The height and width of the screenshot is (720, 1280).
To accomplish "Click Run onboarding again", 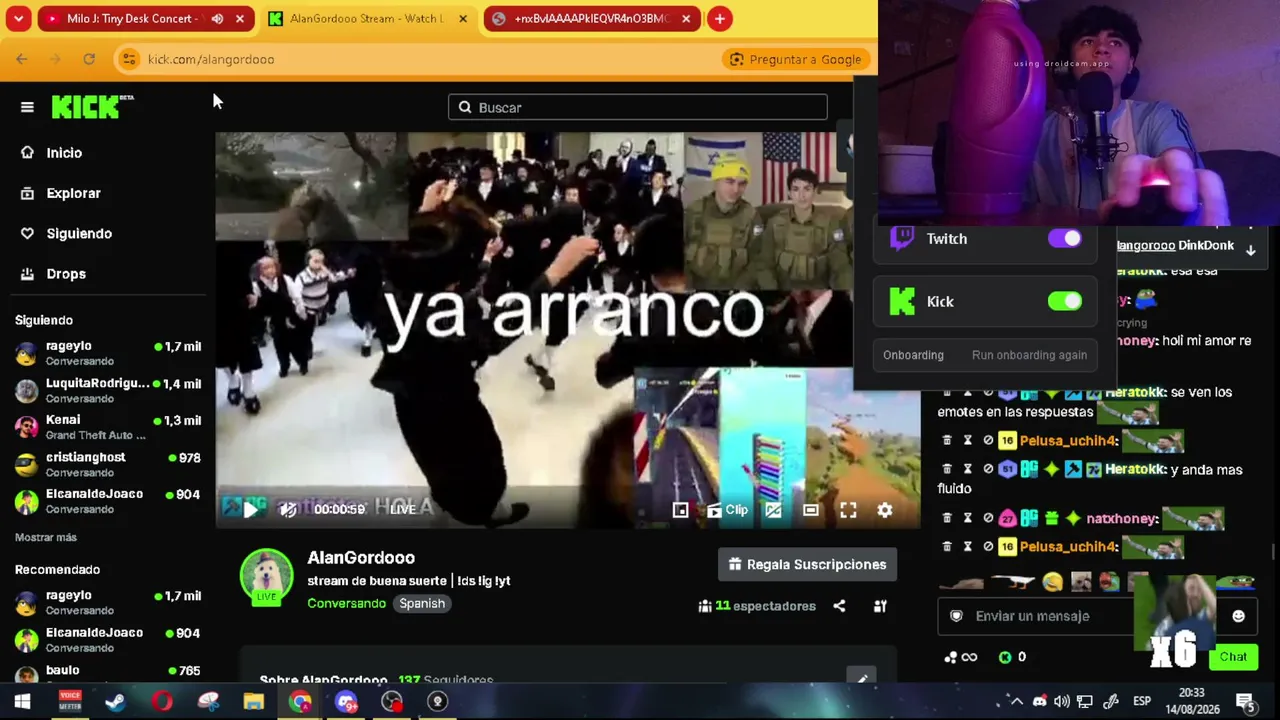I will click(1029, 355).
